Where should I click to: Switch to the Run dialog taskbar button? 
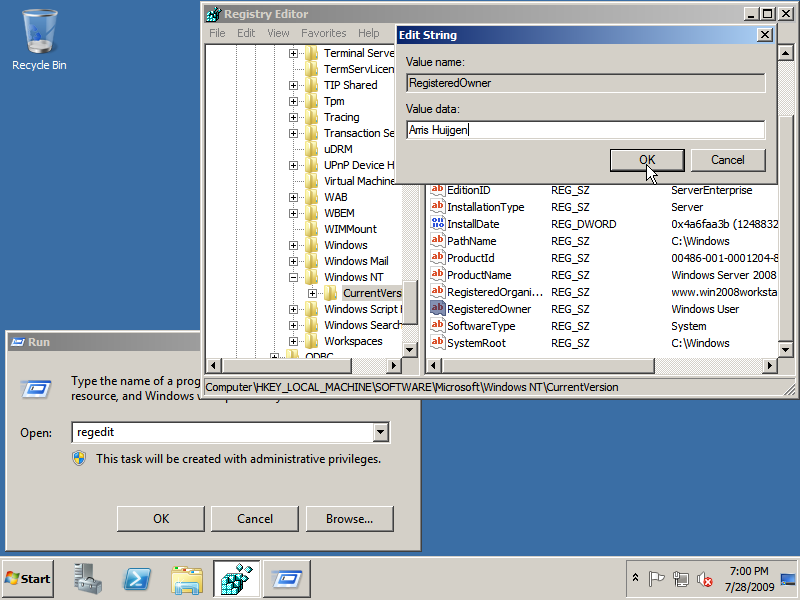[x=287, y=579]
